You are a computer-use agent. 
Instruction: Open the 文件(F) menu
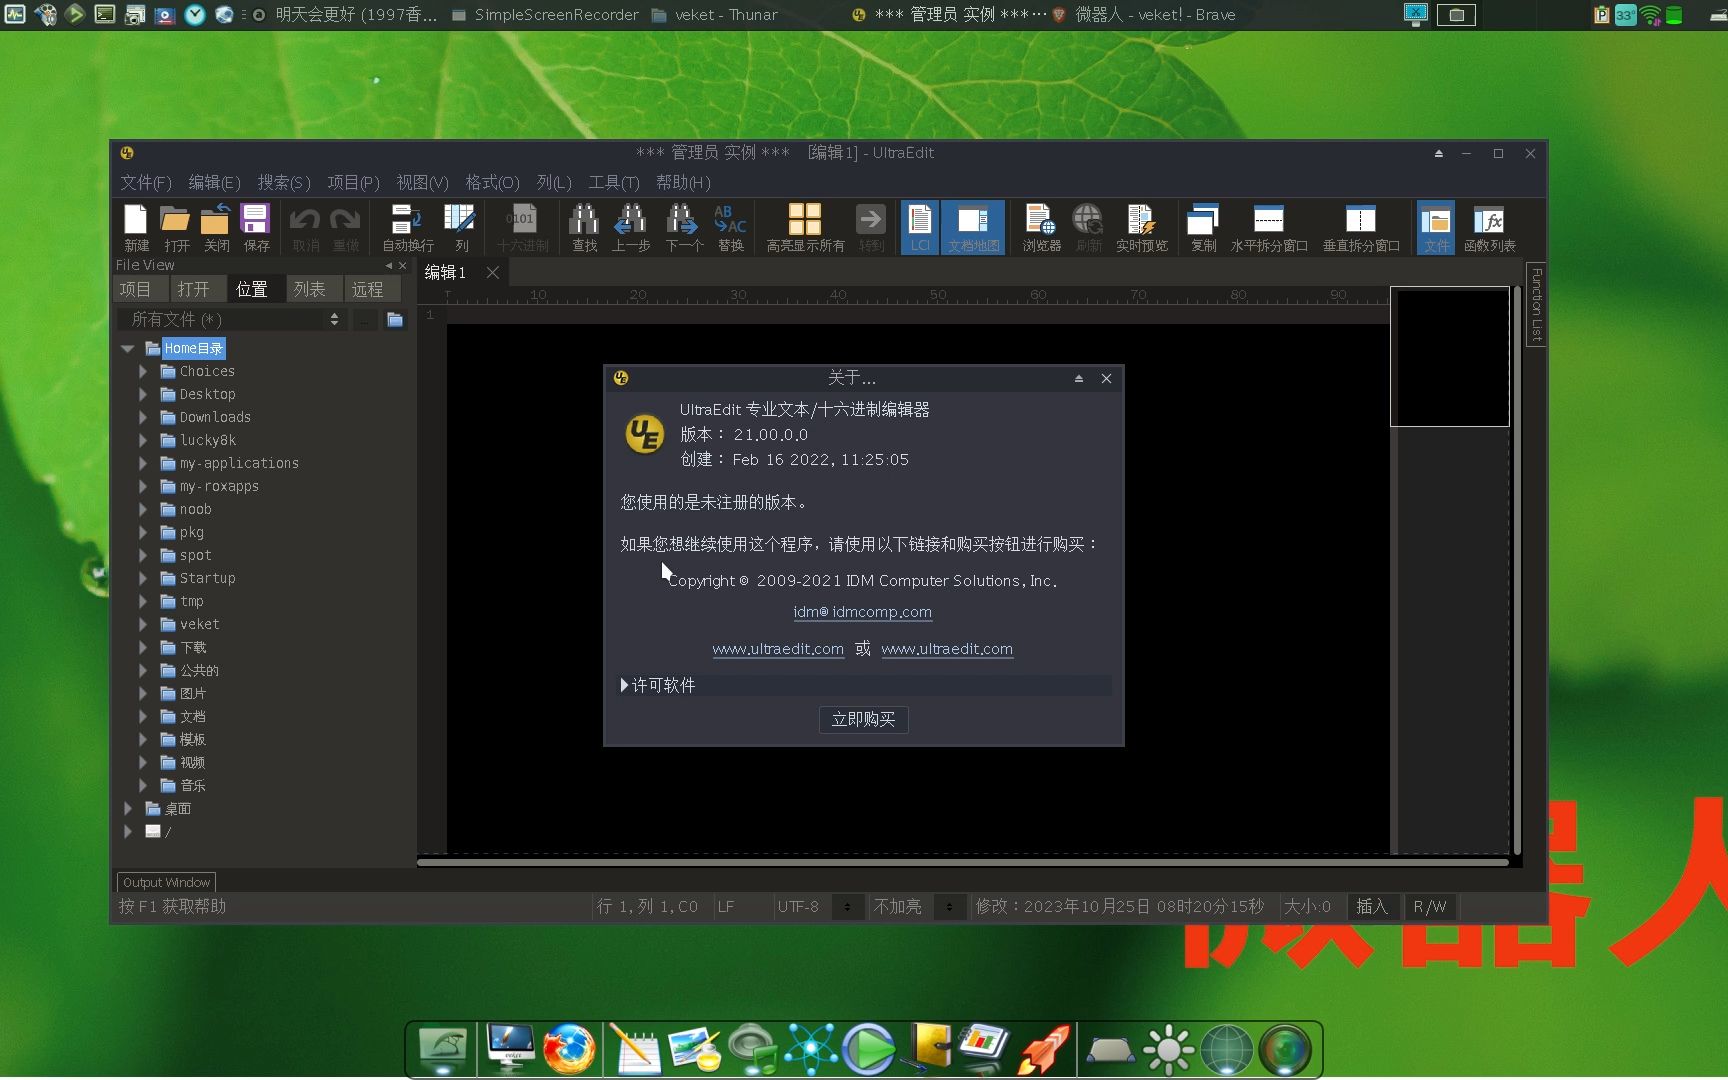146,182
